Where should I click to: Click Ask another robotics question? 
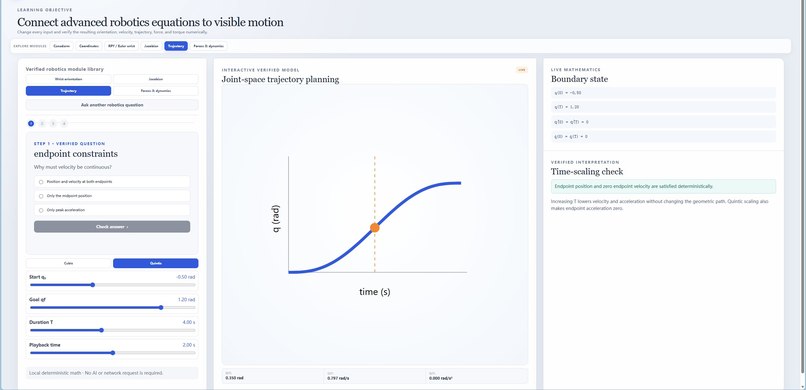coord(112,105)
